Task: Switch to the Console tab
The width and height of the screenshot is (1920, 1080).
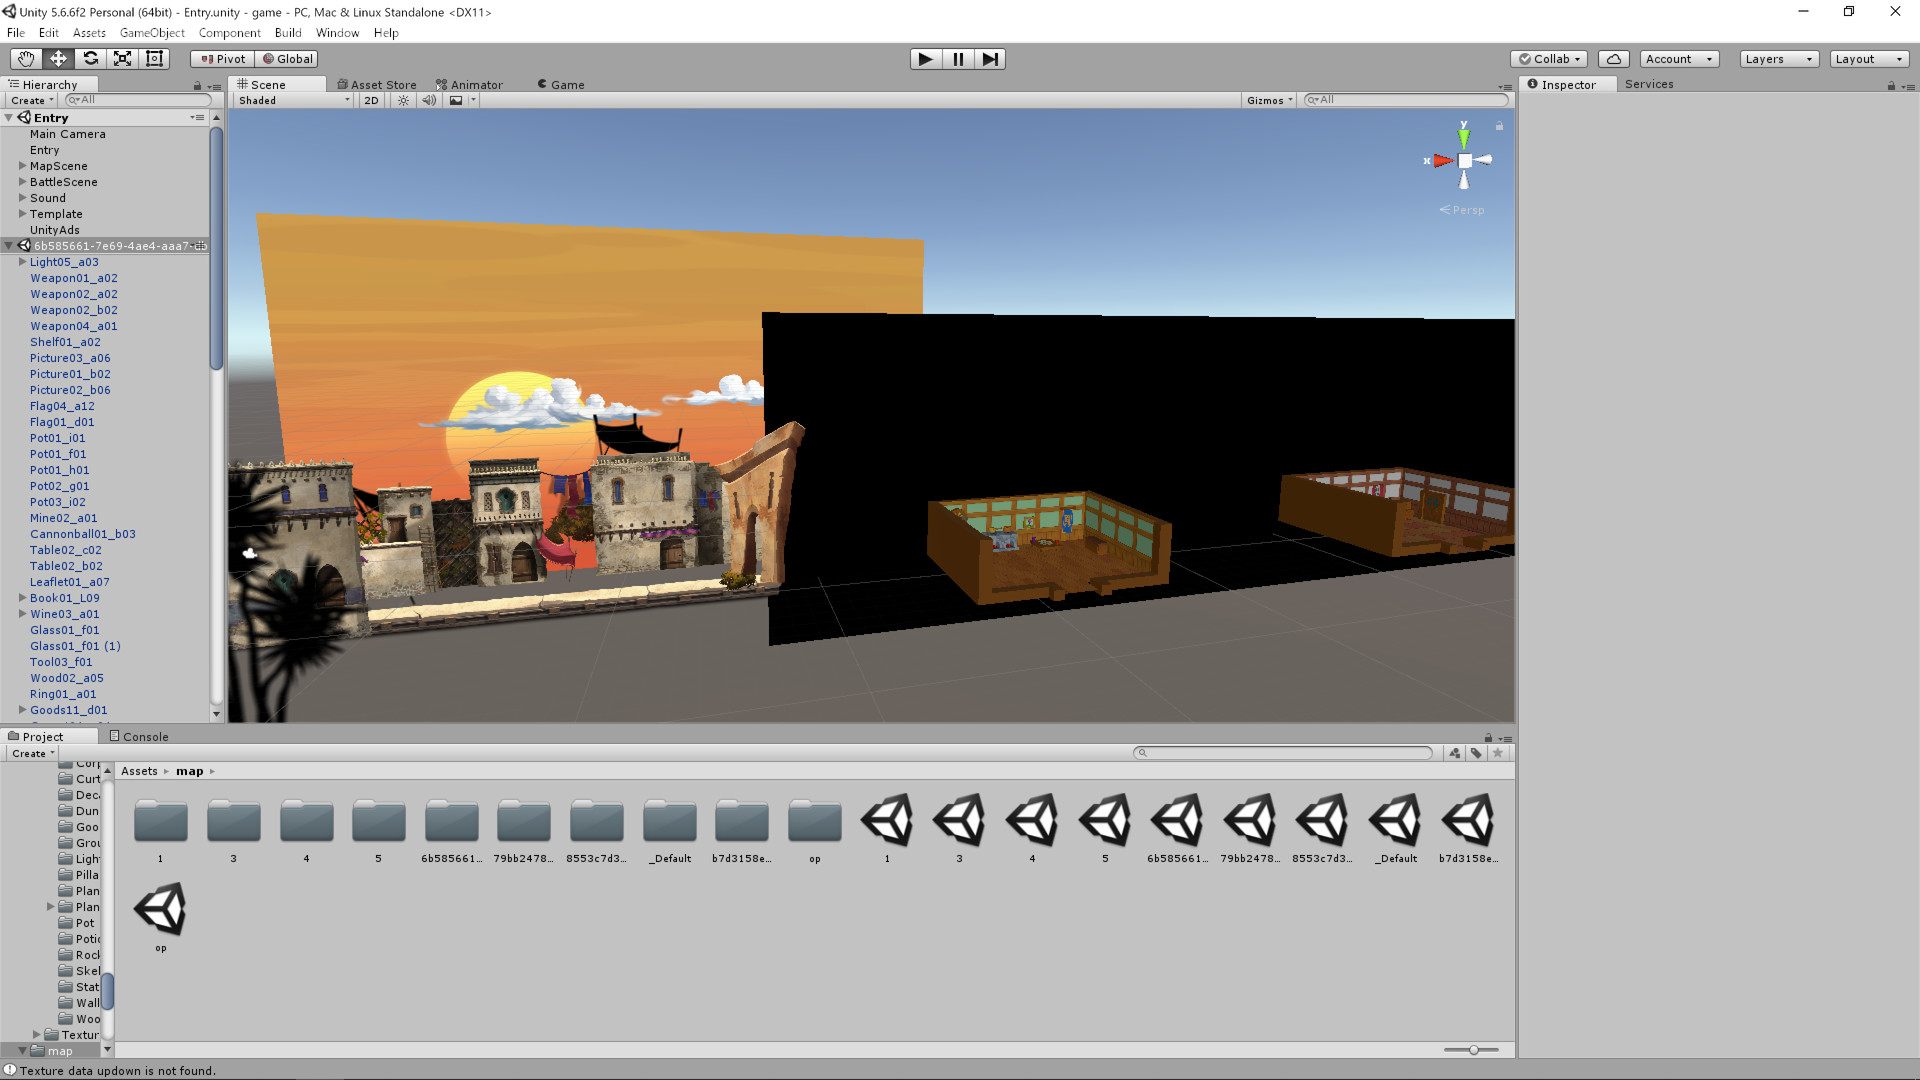Action: coord(140,736)
